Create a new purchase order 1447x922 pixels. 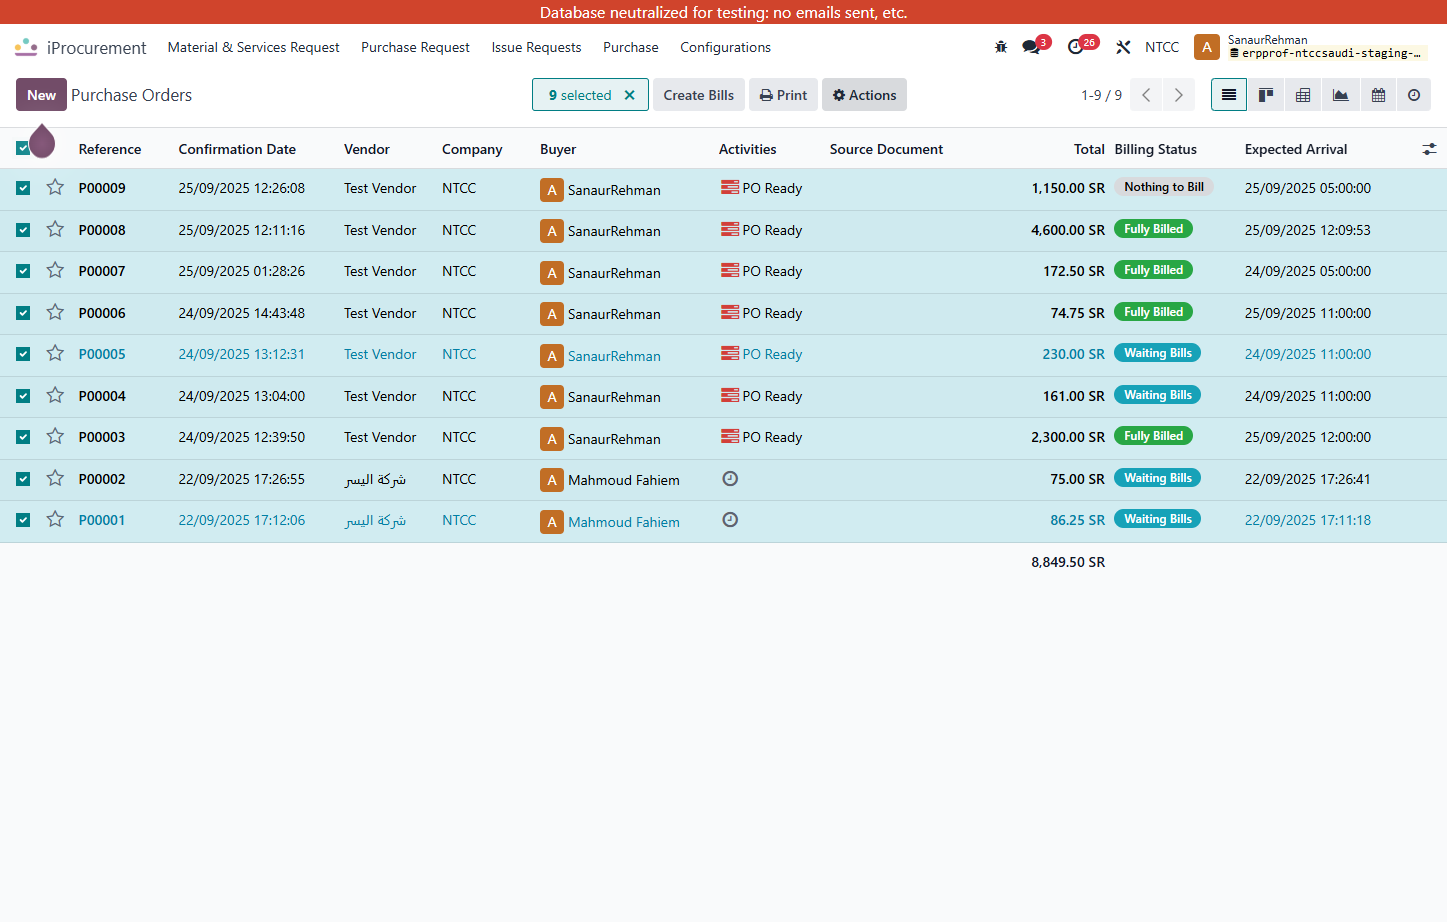pos(41,95)
